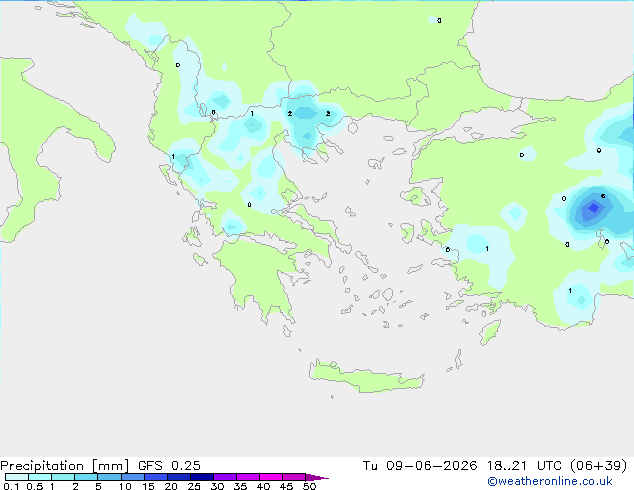This screenshot has height=490, width=634.
Task: Click legend scale label "0.1"
Action: pos(11,486)
